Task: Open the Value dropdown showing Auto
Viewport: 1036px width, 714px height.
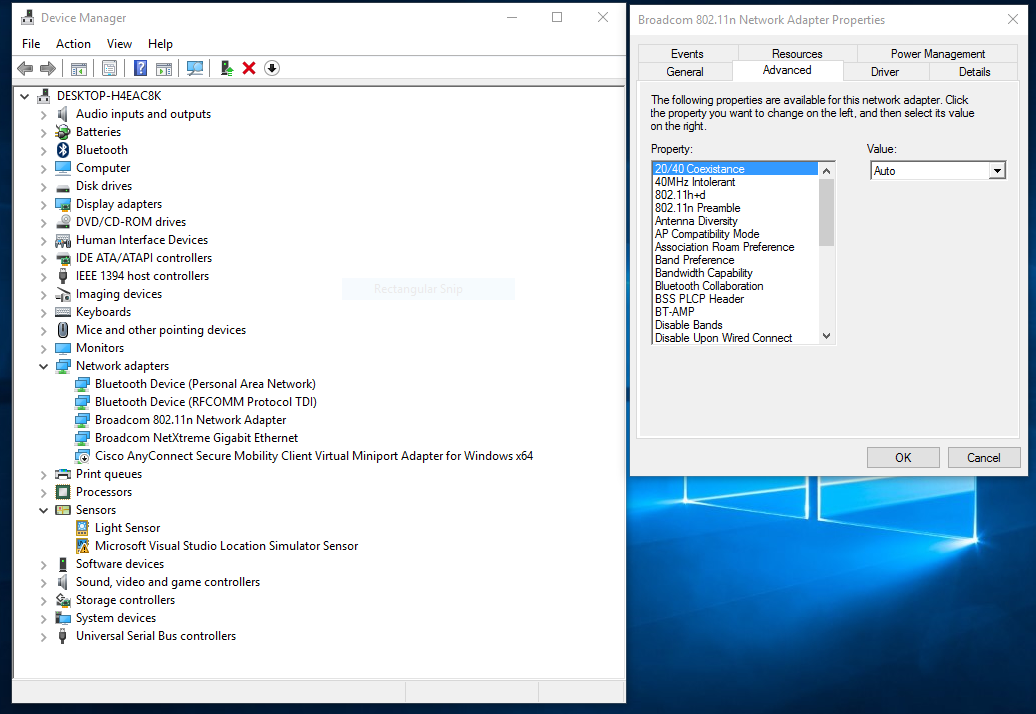Action: pos(997,169)
